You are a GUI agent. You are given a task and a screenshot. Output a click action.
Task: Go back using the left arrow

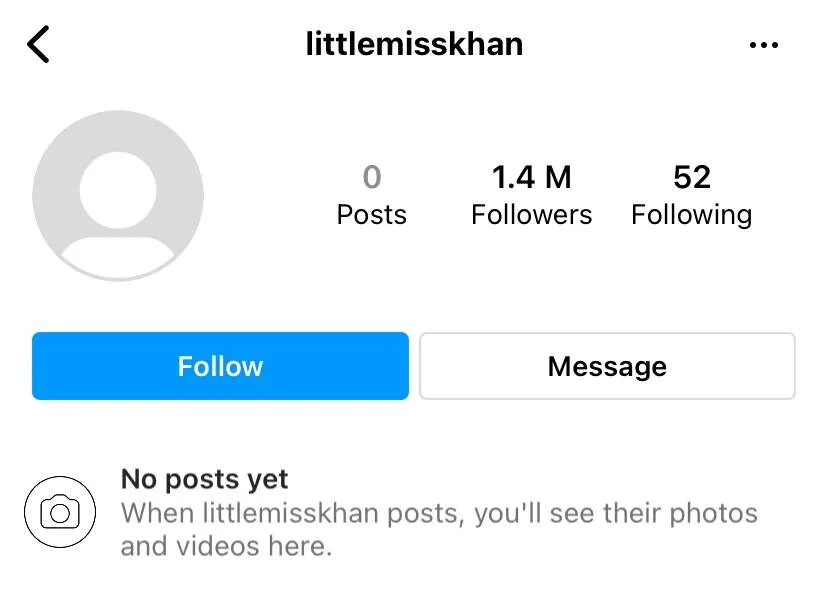coord(38,45)
